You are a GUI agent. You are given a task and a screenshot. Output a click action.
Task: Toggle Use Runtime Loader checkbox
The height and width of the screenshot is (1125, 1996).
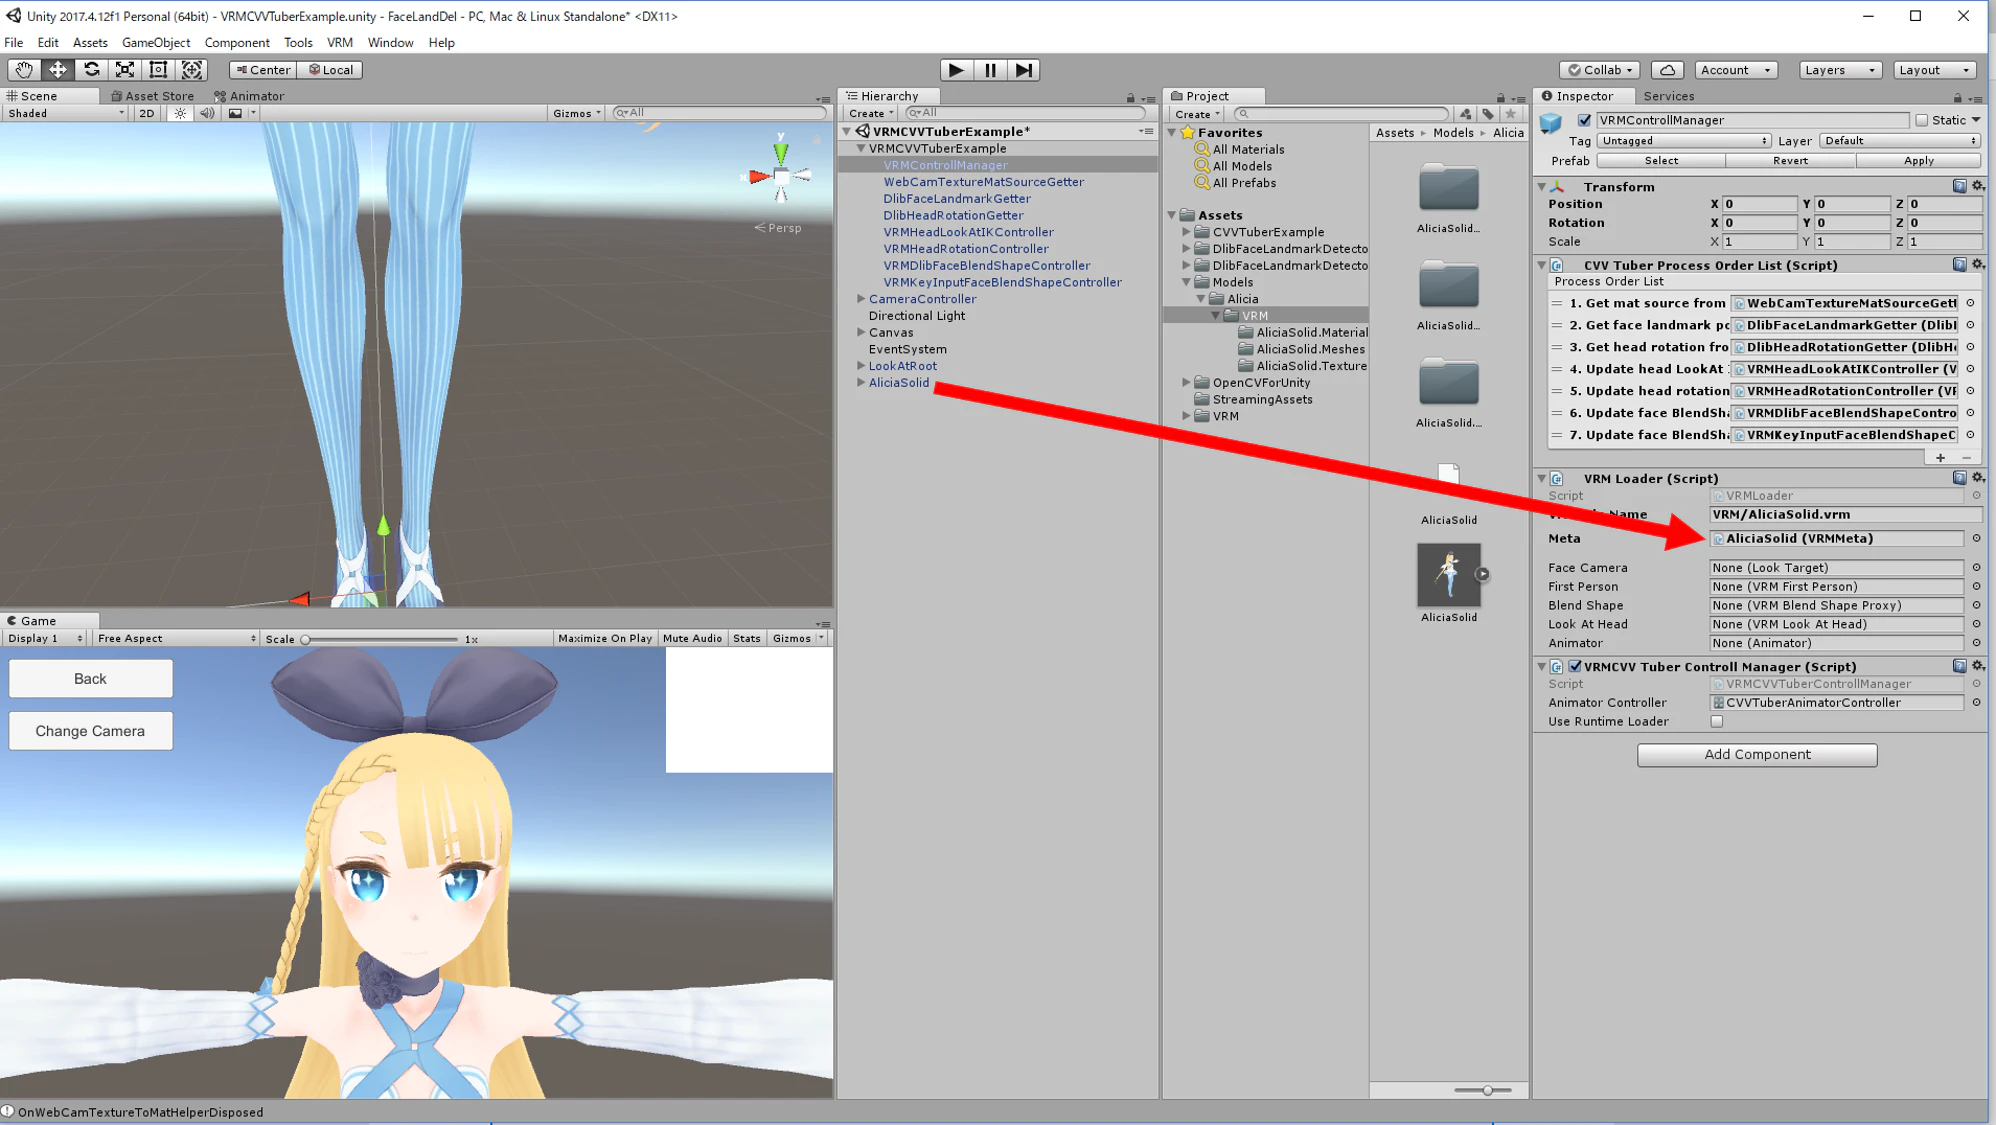pos(1717,721)
